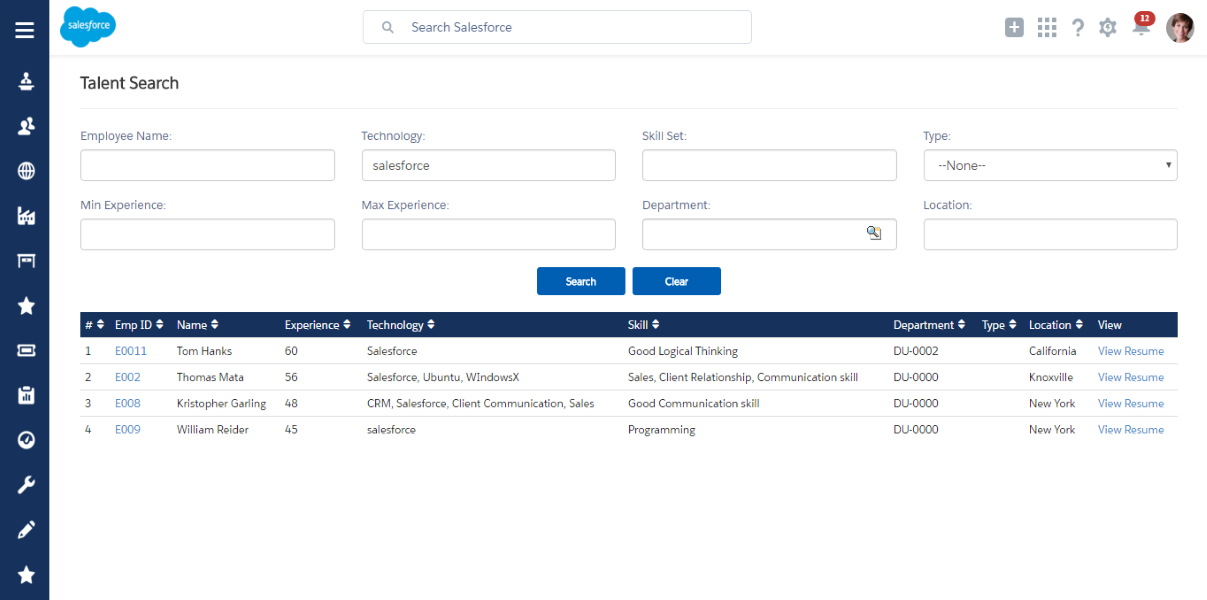
Task: Open the gauge dashboard icon in sidebar
Action: coord(27,440)
